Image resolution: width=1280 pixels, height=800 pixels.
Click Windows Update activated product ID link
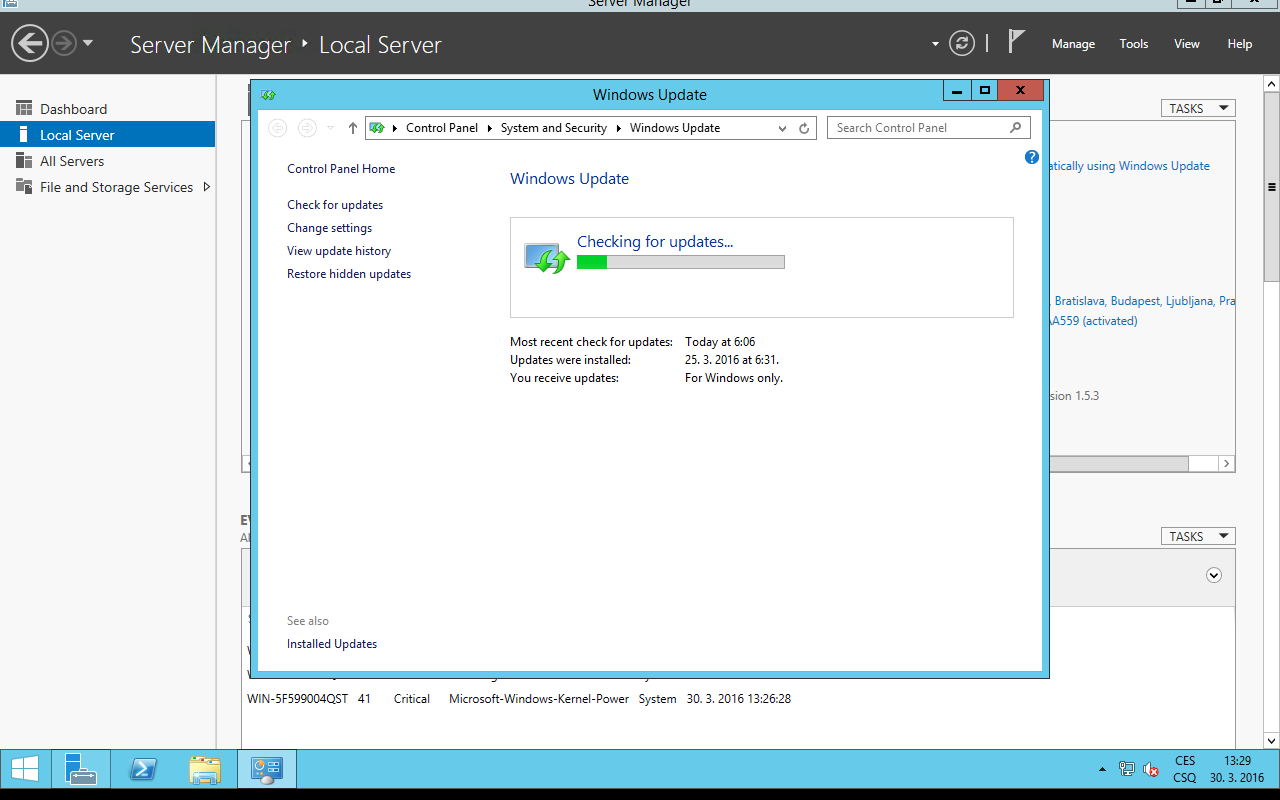1093,321
